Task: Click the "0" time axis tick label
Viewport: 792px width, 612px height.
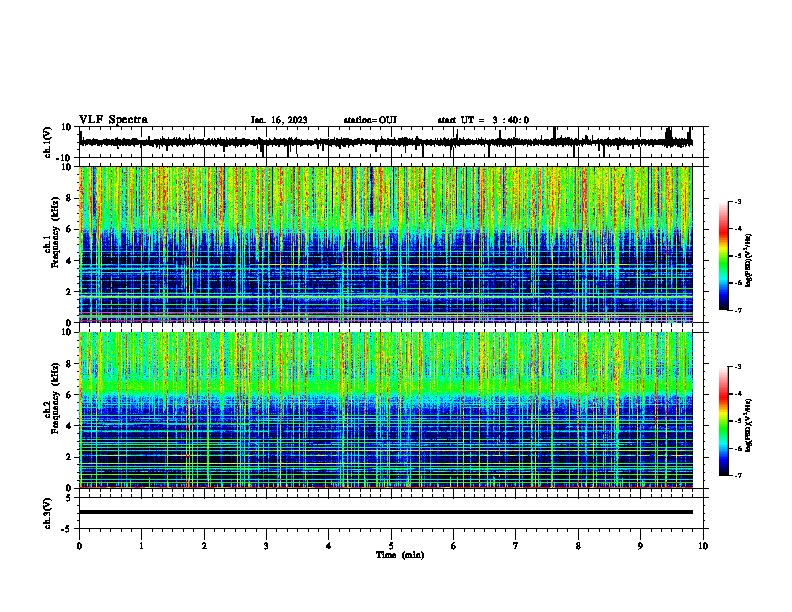Action: (79, 546)
